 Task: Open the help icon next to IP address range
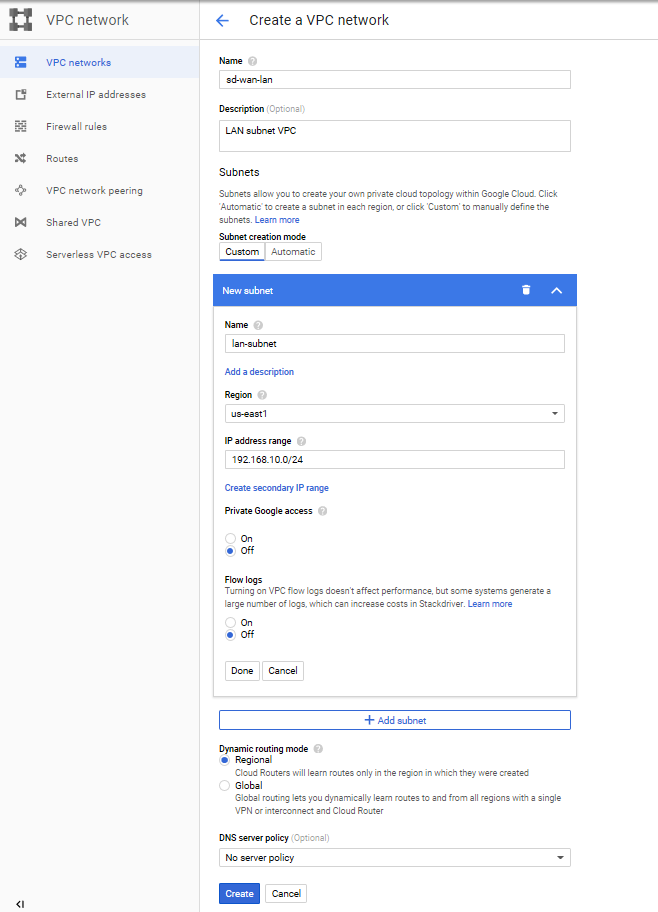(301, 441)
